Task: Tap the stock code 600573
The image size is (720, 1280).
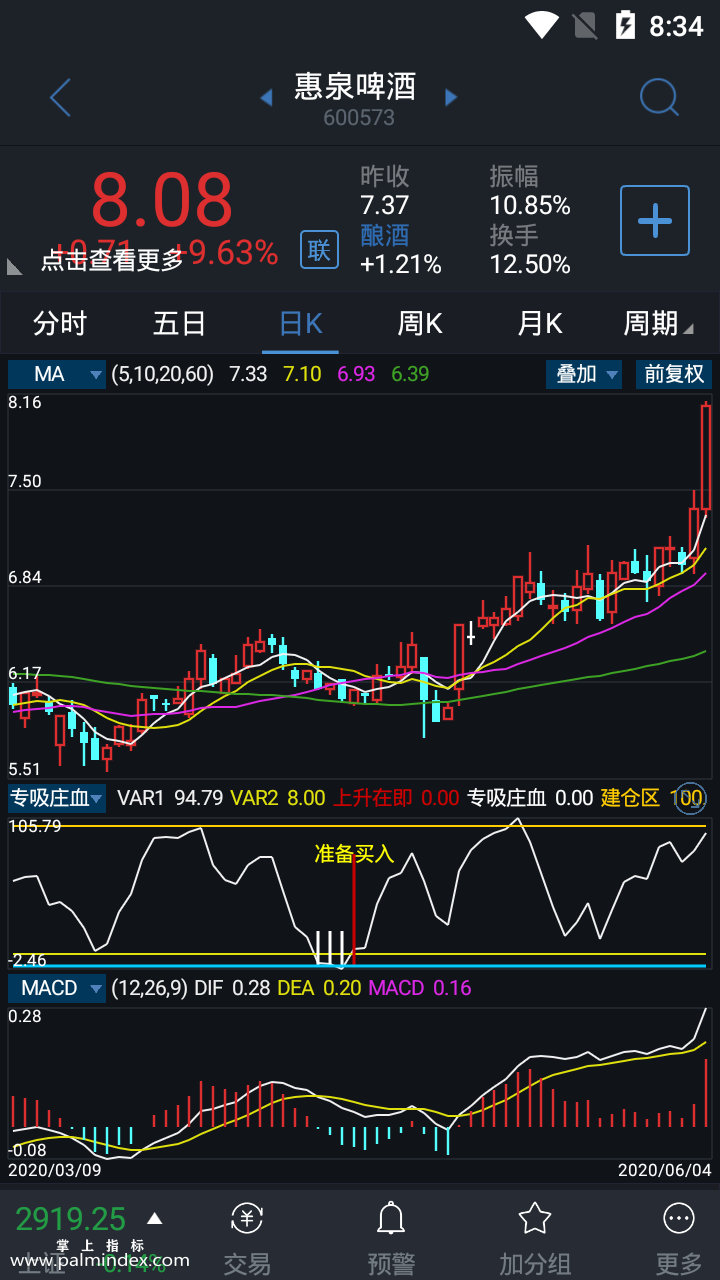Action: pyautogui.click(x=359, y=118)
